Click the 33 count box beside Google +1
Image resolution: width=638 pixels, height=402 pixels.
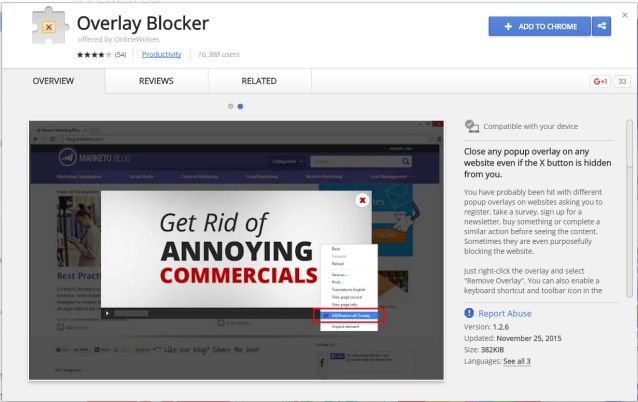tap(622, 81)
